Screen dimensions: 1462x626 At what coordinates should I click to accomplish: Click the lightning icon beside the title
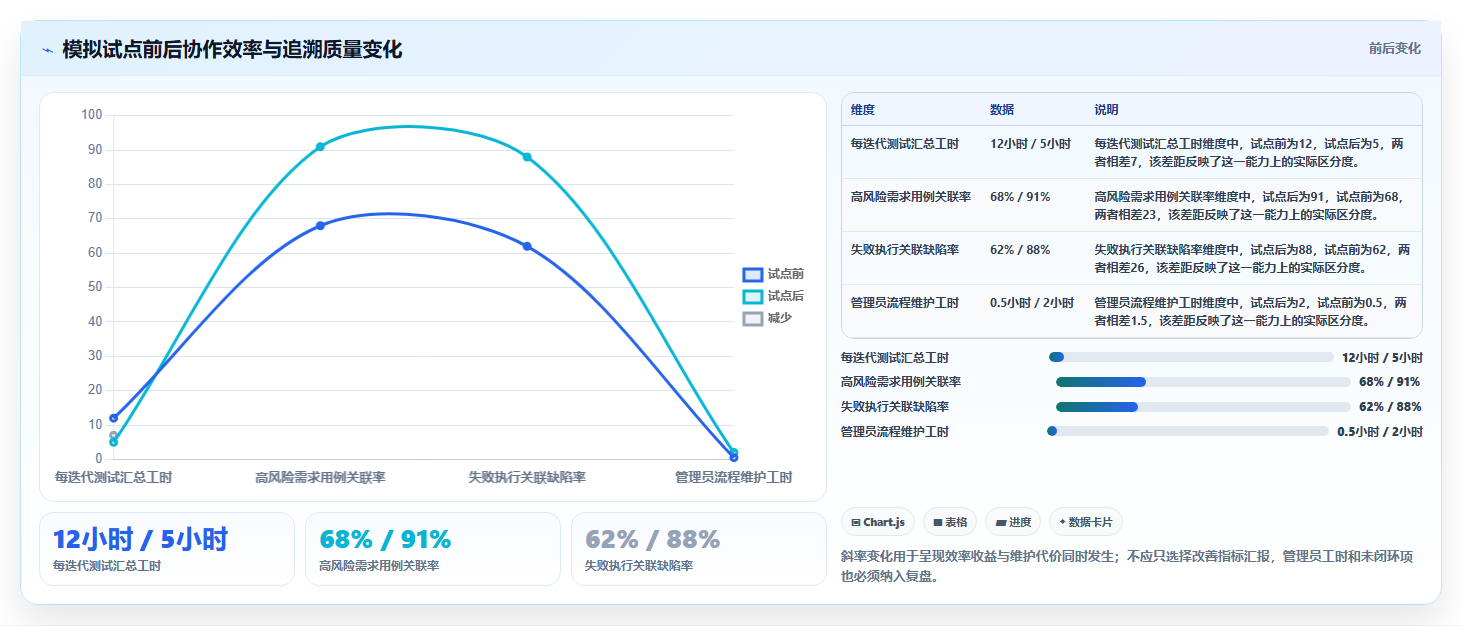coord(48,50)
